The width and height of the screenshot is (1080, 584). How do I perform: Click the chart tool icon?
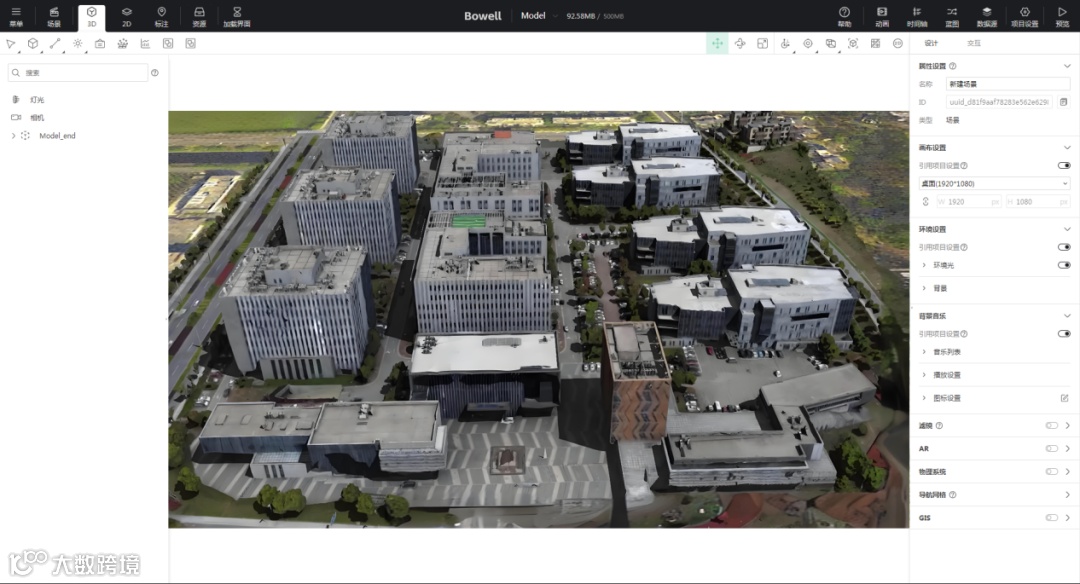coord(145,43)
